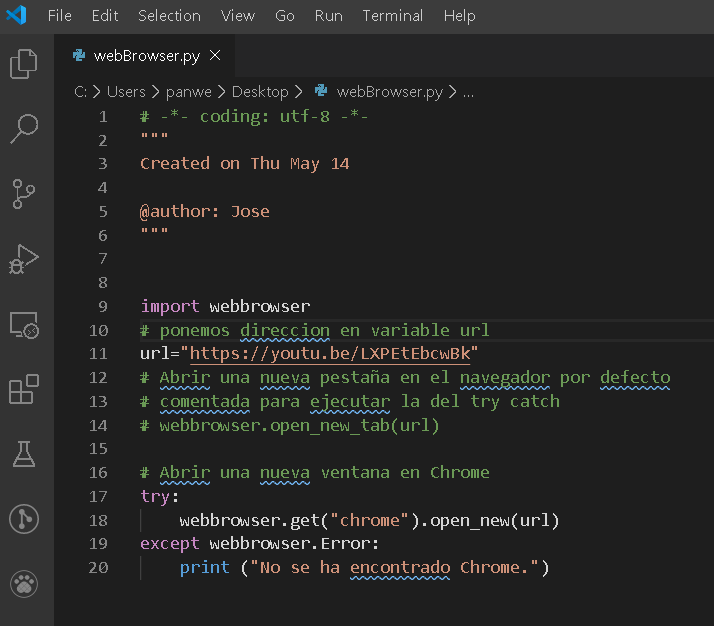Click '@author: Jose' on line 5
This screenshot has height=626, width=714.
coord(205,211)
